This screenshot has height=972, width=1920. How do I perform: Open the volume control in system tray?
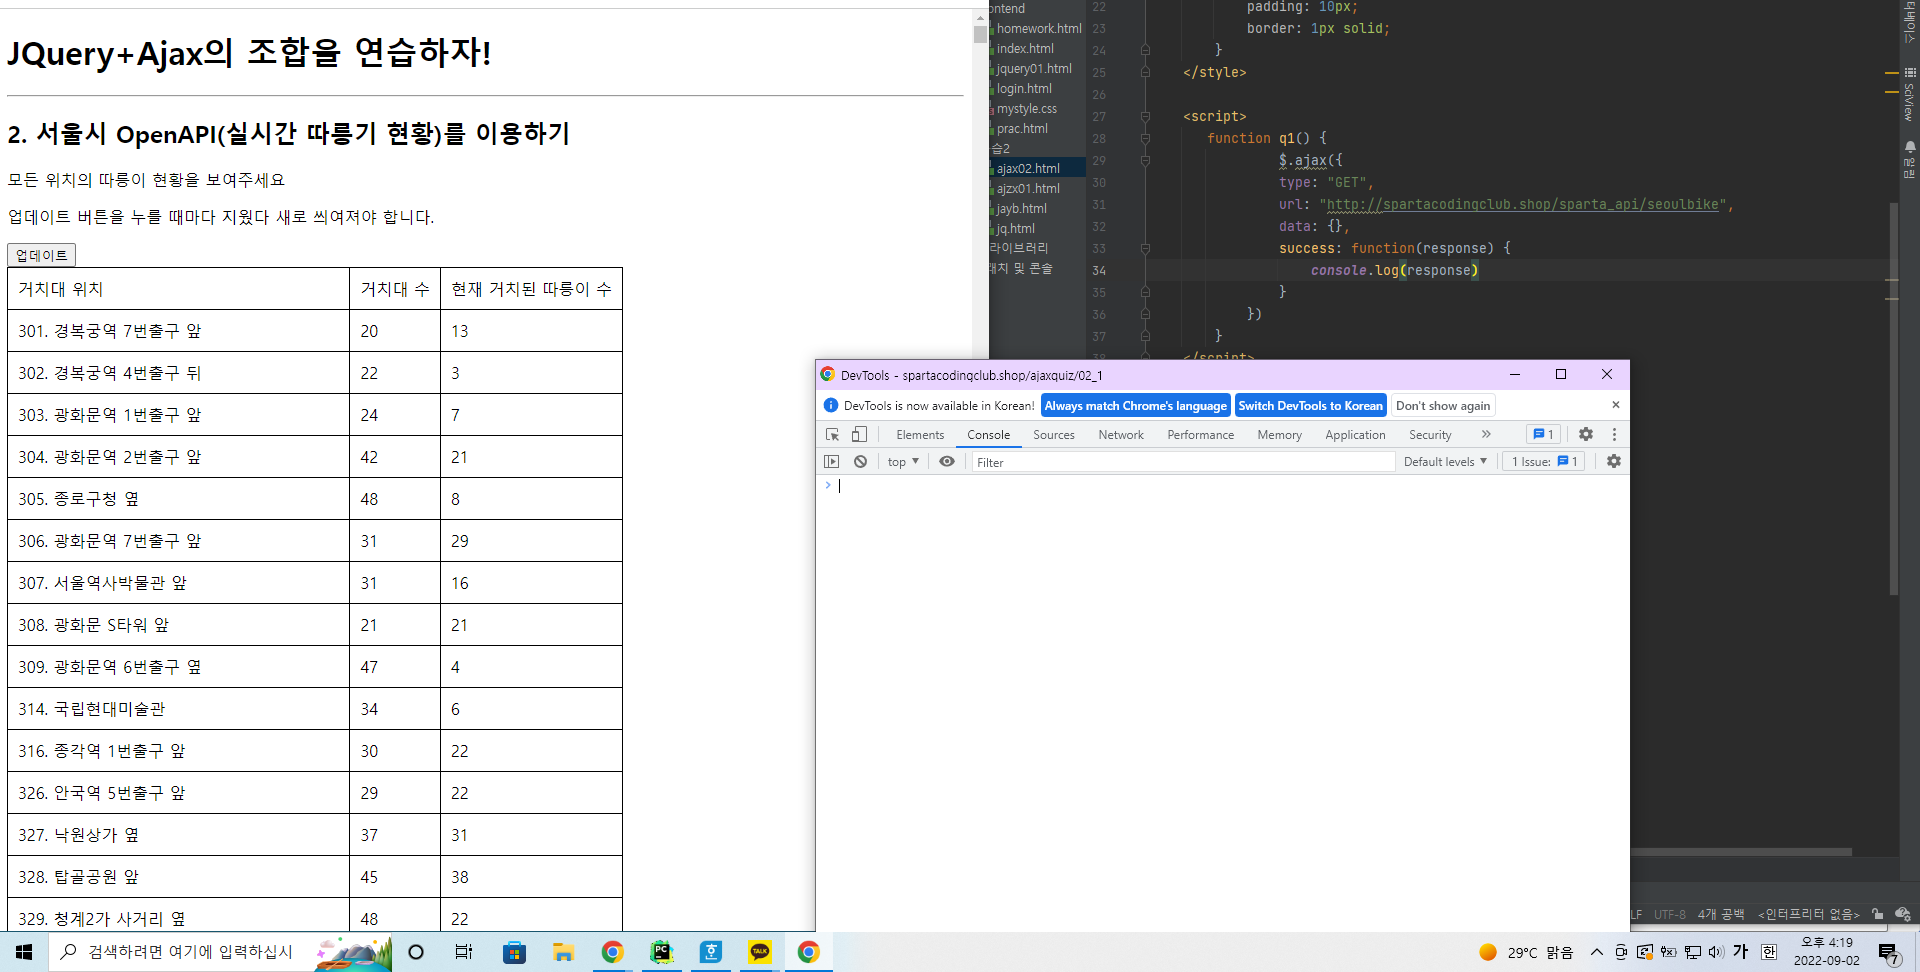[x=1716, y=952]
